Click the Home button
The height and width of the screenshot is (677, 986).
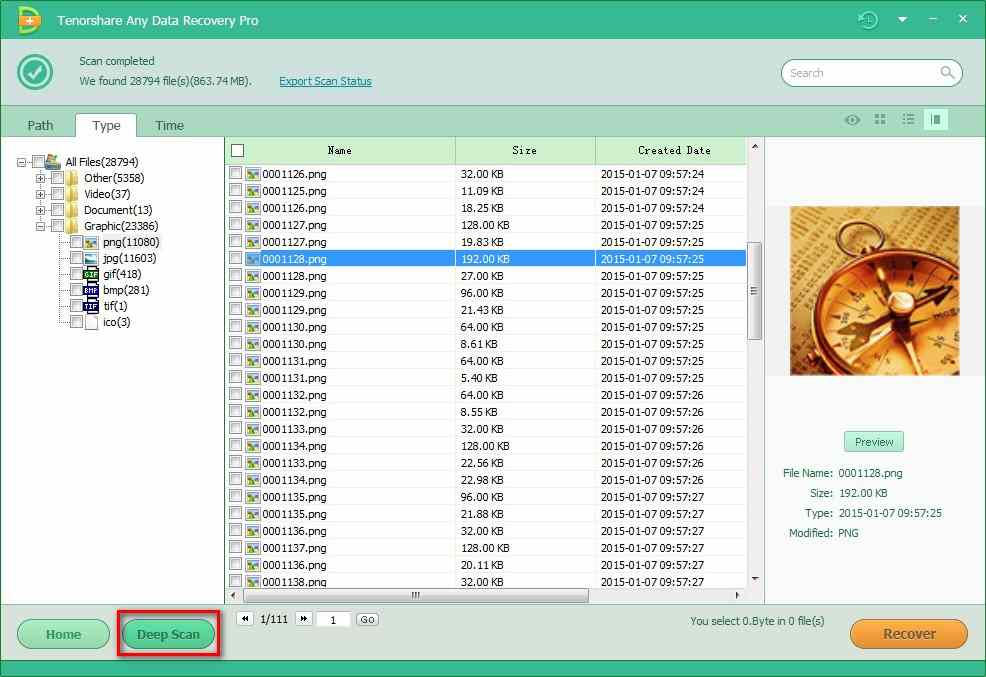coord(64,634)
